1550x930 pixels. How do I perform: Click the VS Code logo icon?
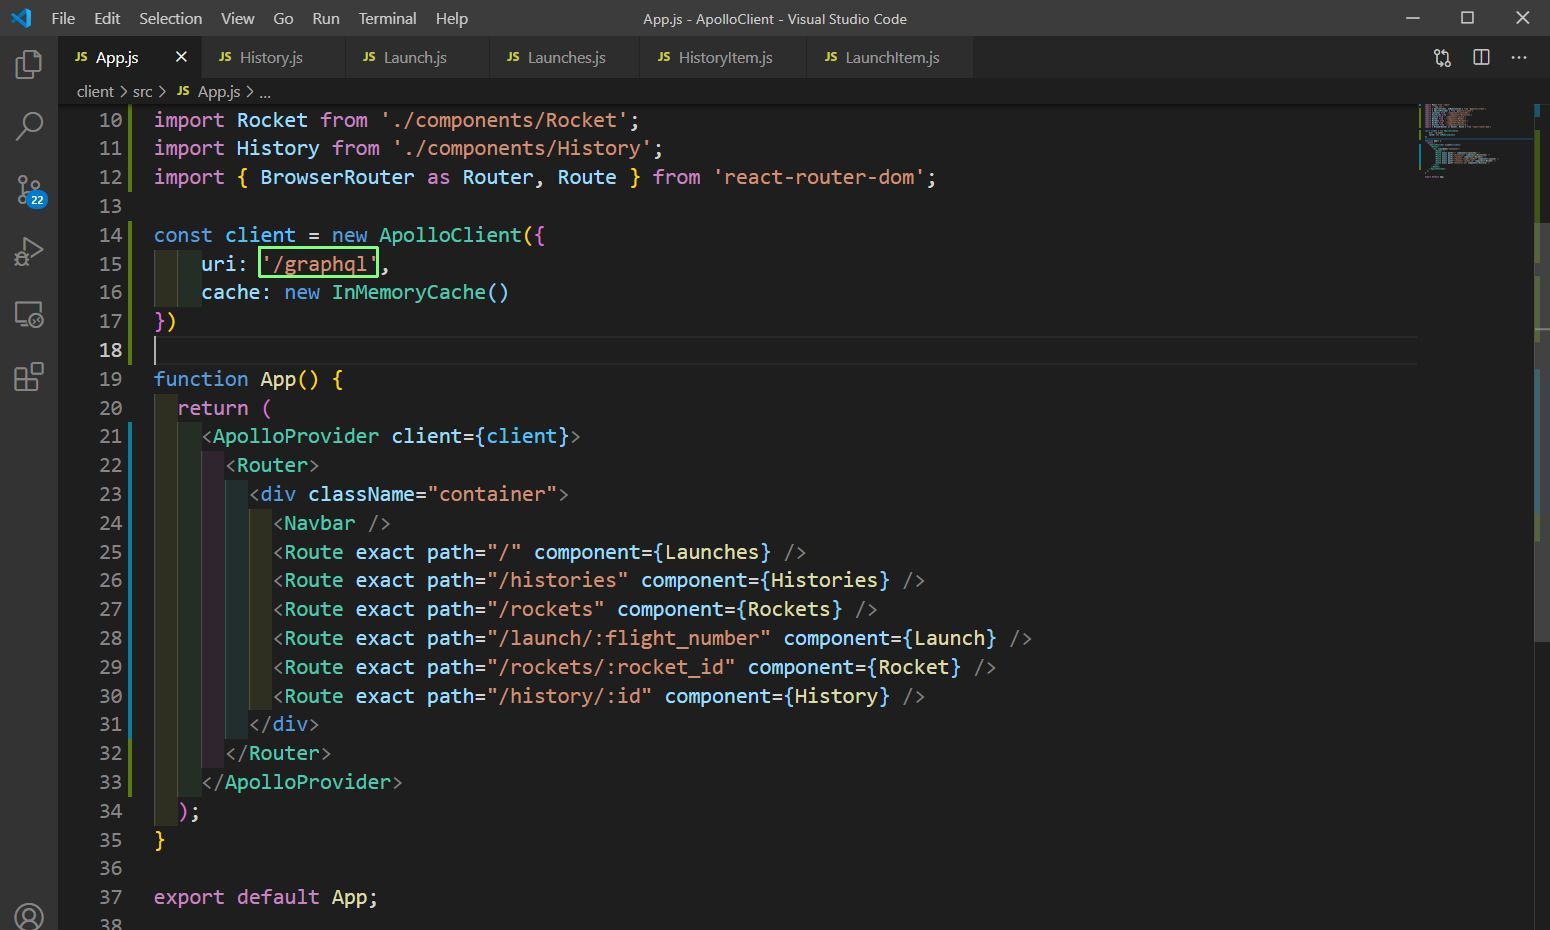(x=21, y=18)
